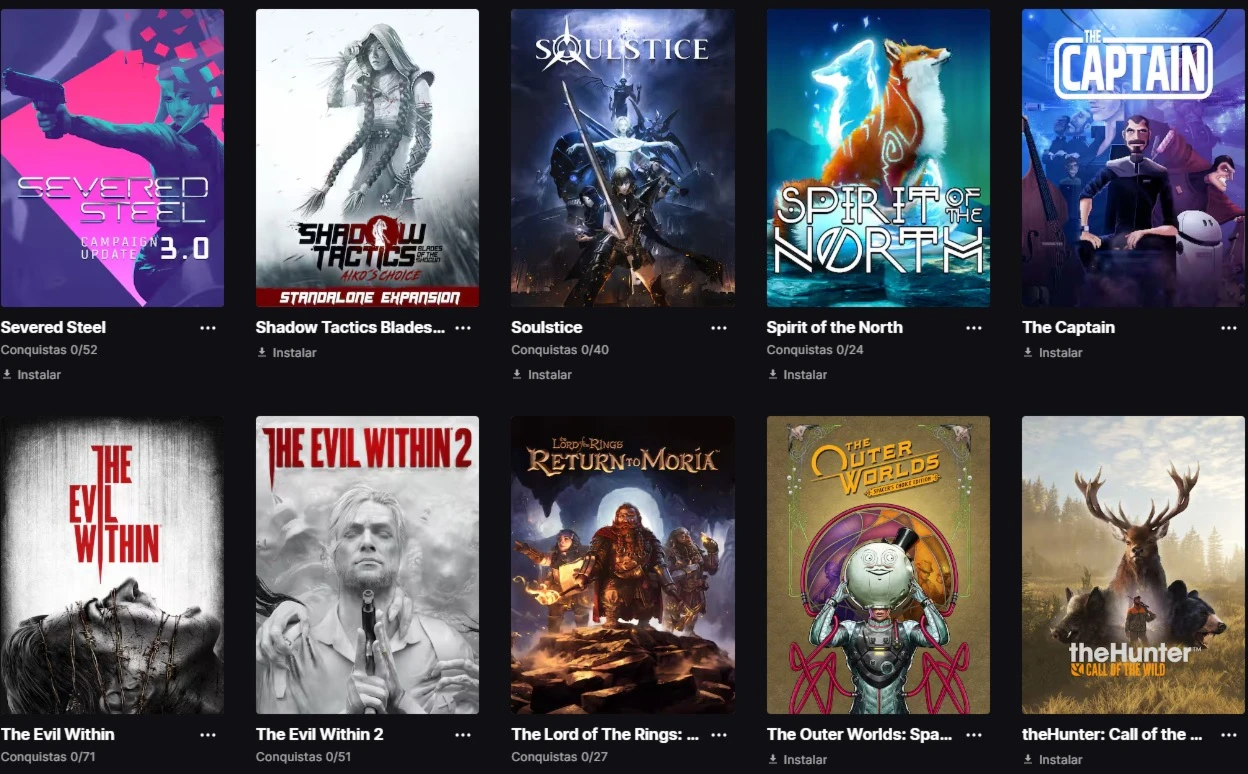The width and height of the screenshot is (1248, 774).
Task: Open the Outer Worlds three-dot menu
Action: pyautogui.click(x=974, y=735)
